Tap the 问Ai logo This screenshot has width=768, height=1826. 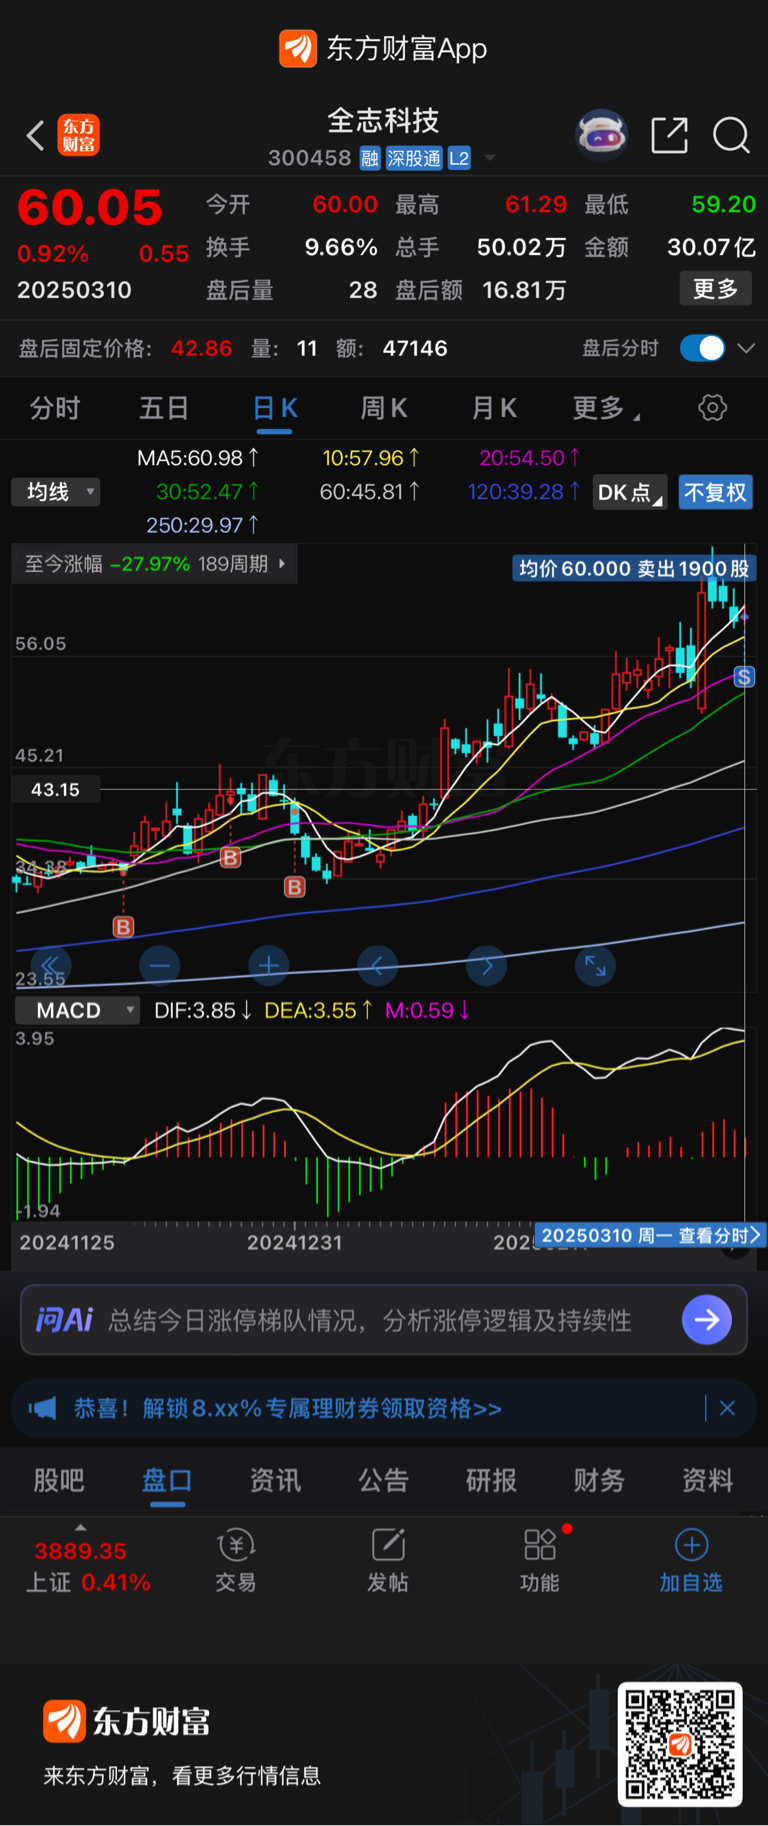click(64, 1320)
